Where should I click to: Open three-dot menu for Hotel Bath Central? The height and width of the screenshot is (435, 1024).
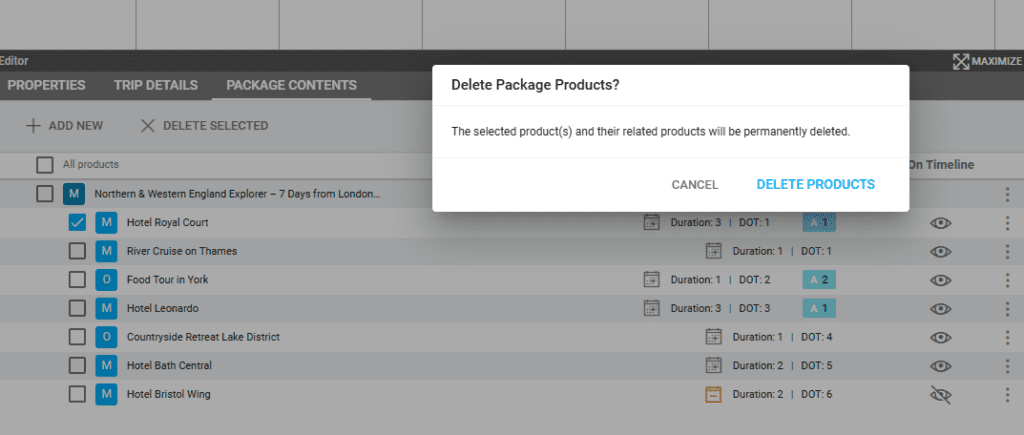(1007, 366)
